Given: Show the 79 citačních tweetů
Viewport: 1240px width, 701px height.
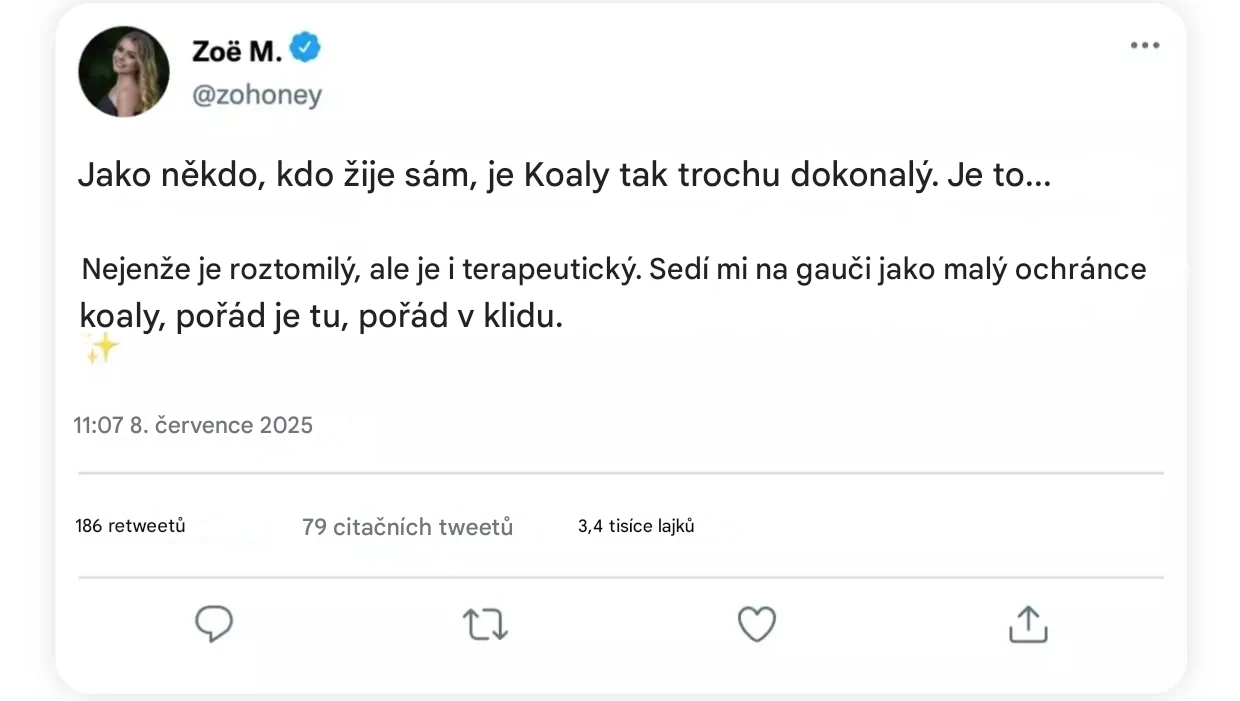Looking at the screenshot, I should point(407,527).
